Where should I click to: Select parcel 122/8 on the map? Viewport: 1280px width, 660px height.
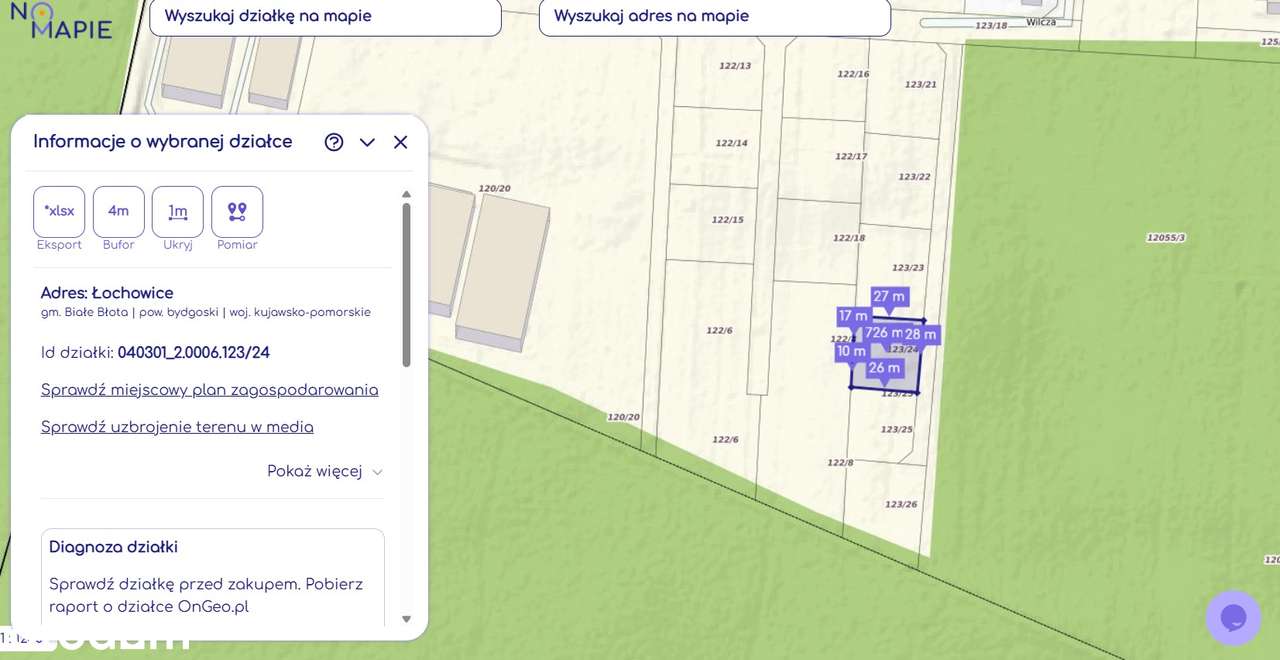[840, 463]
